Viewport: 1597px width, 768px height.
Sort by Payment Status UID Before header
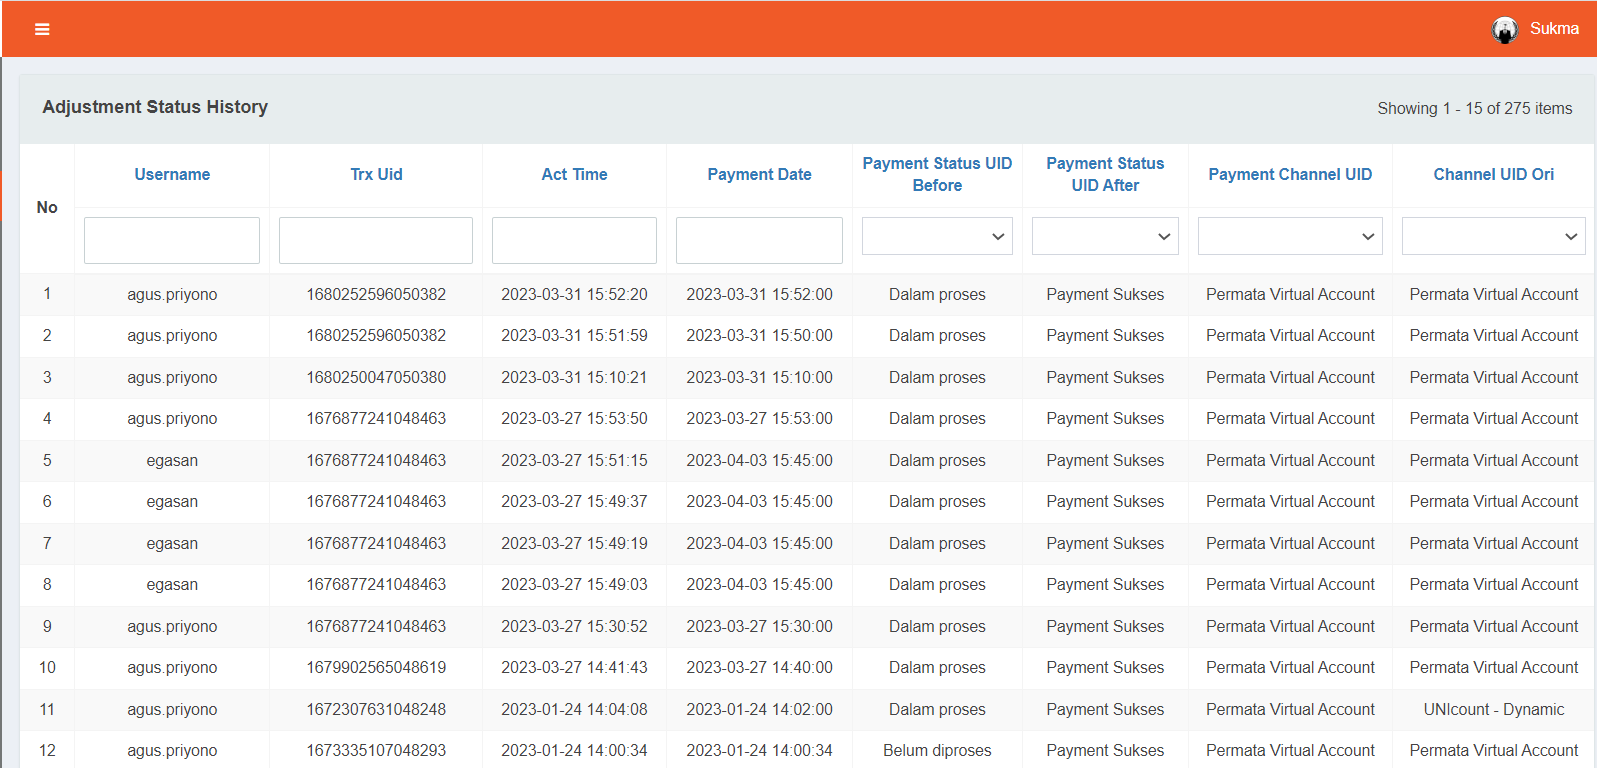[937, 174]
